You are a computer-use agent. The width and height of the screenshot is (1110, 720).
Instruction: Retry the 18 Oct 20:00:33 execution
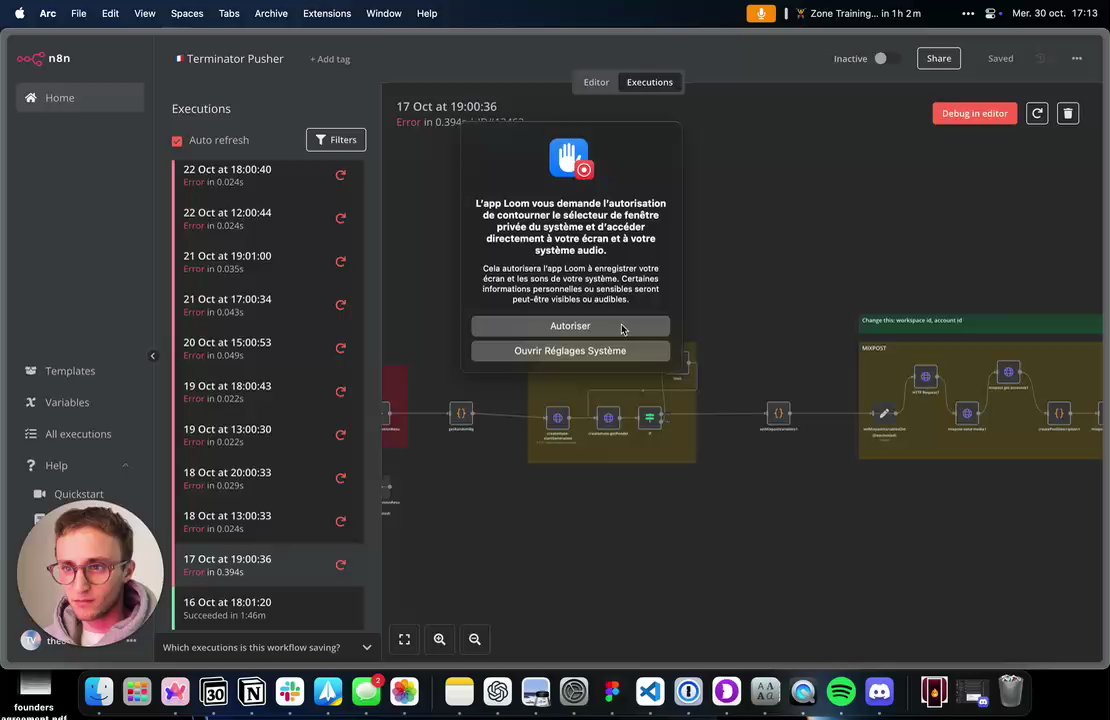[x=341, y=479]
